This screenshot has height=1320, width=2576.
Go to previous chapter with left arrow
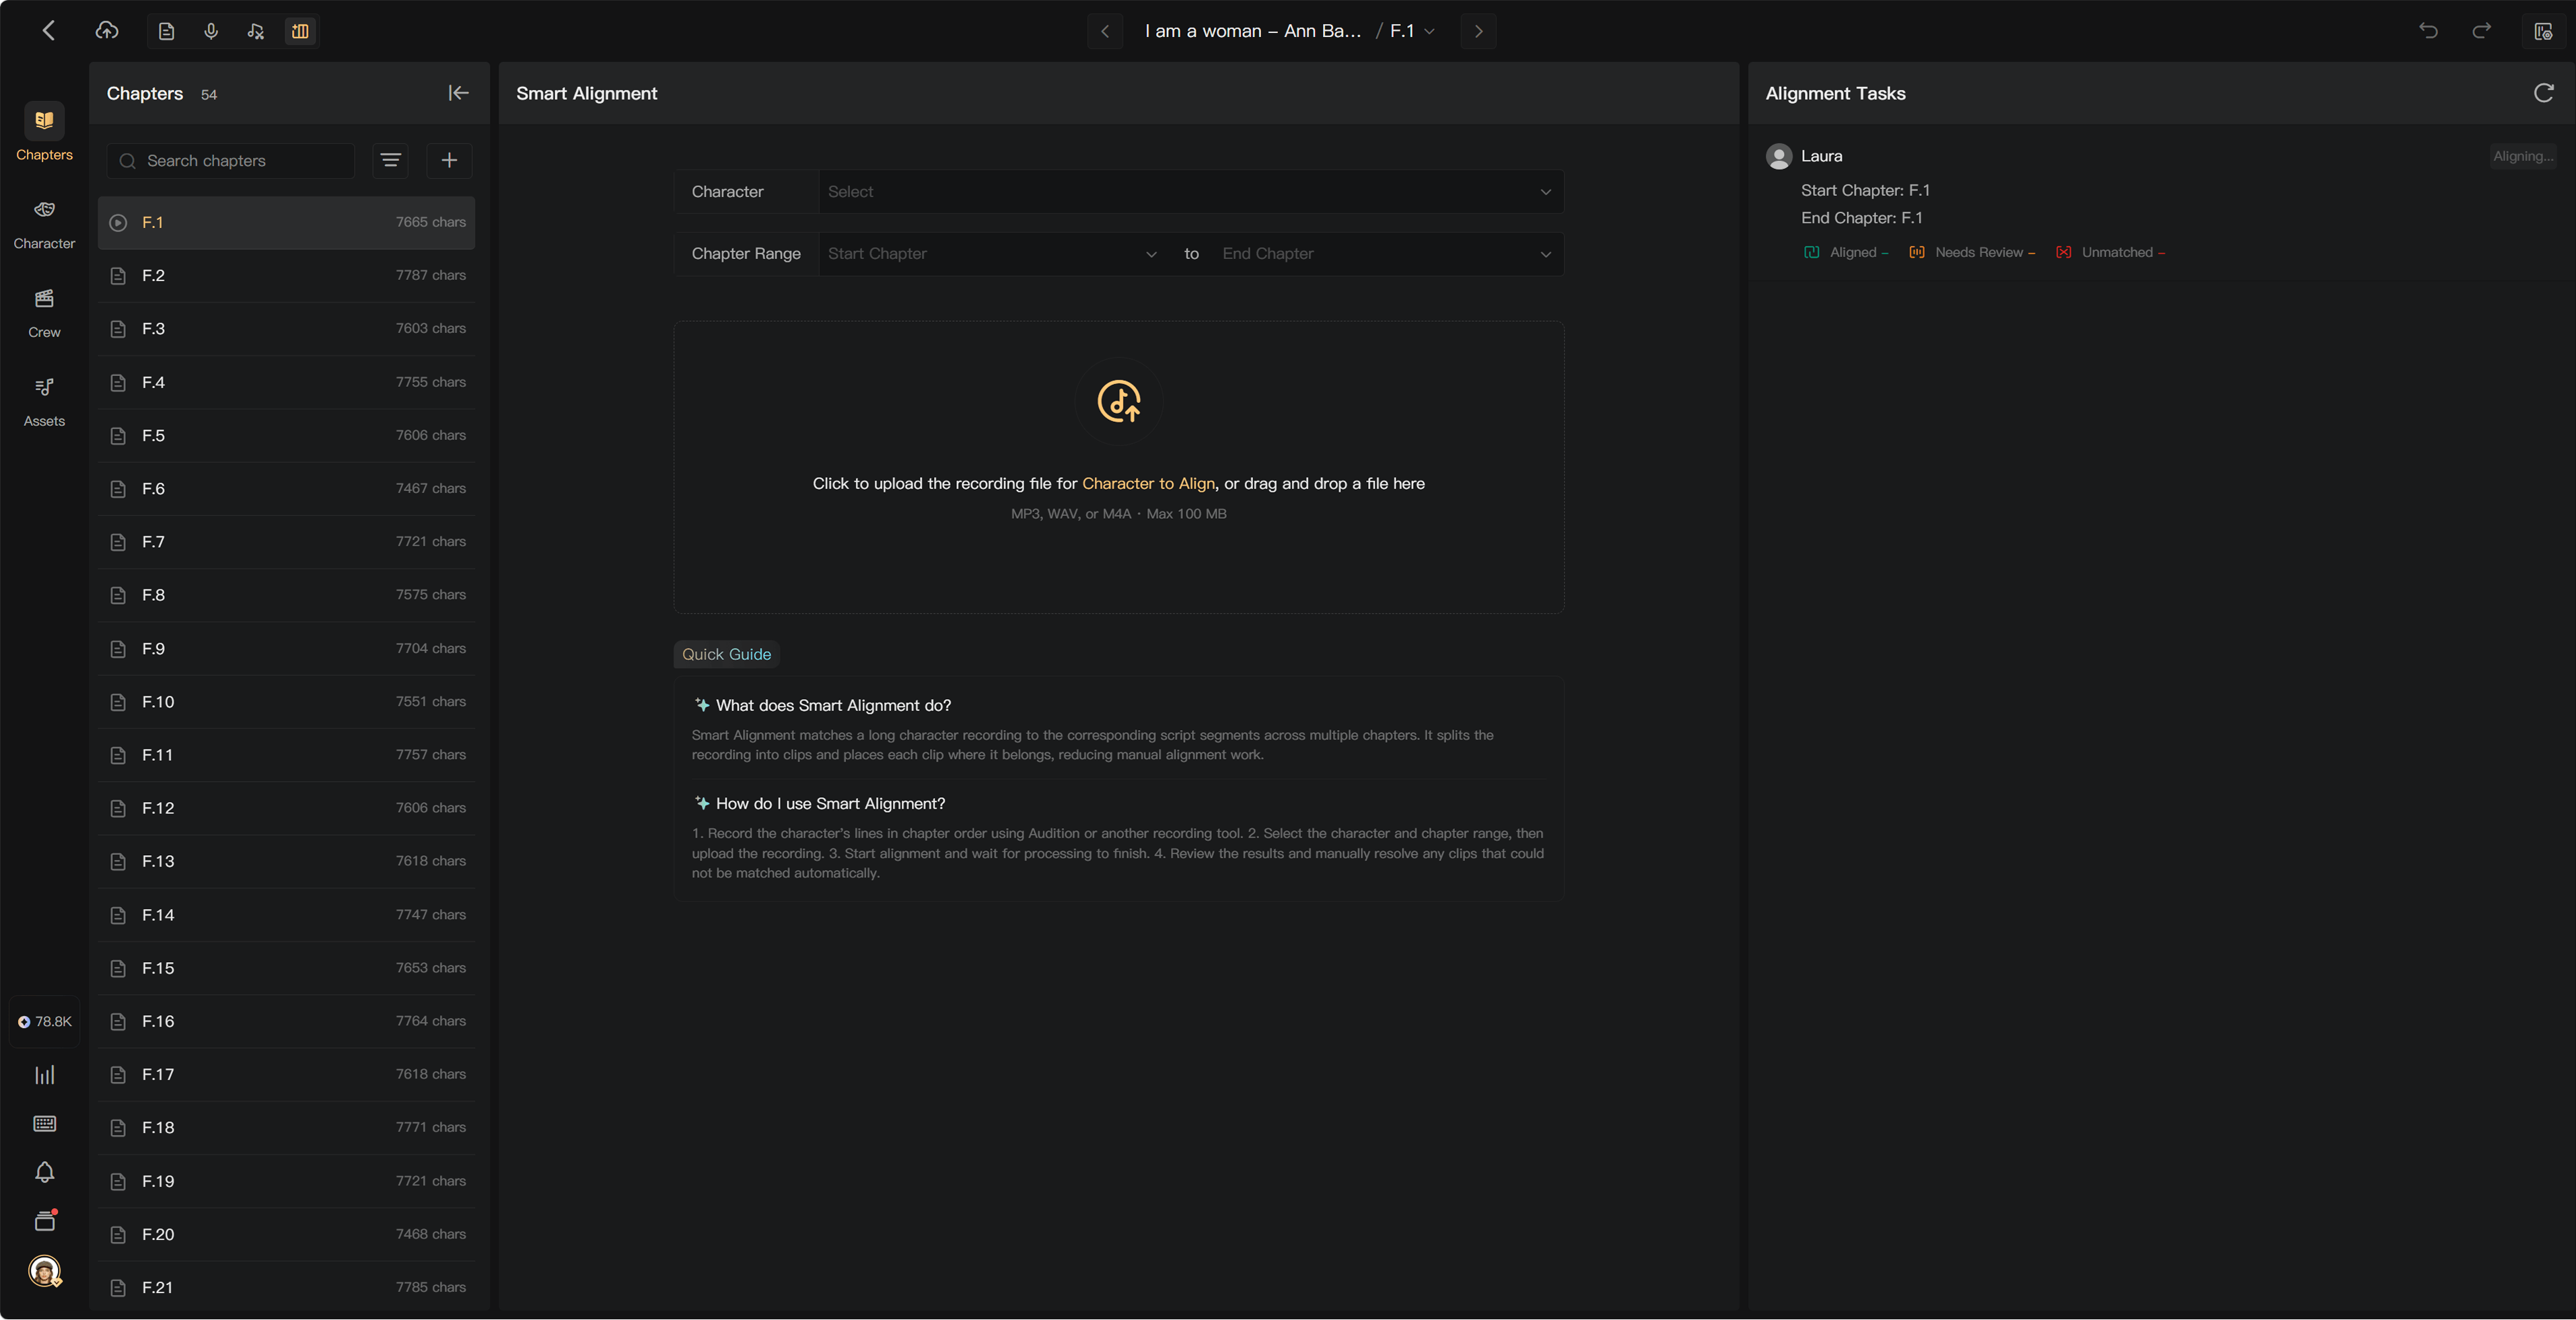(1105, 32)
